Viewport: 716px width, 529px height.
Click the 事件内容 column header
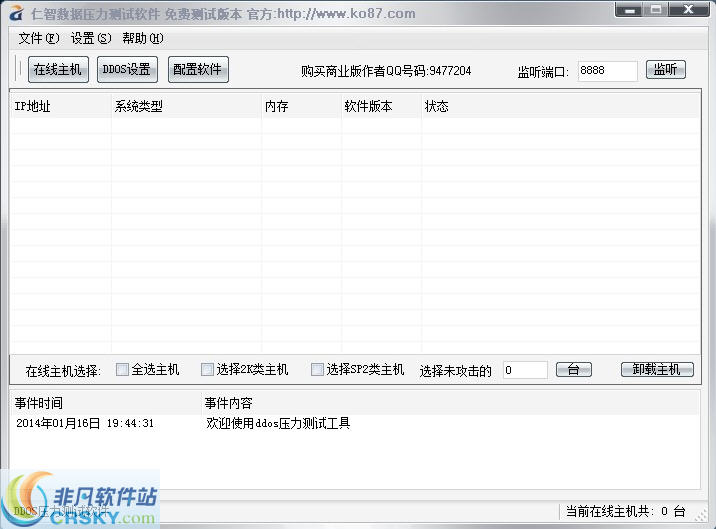pyautogui.click(x=450, y=403)
